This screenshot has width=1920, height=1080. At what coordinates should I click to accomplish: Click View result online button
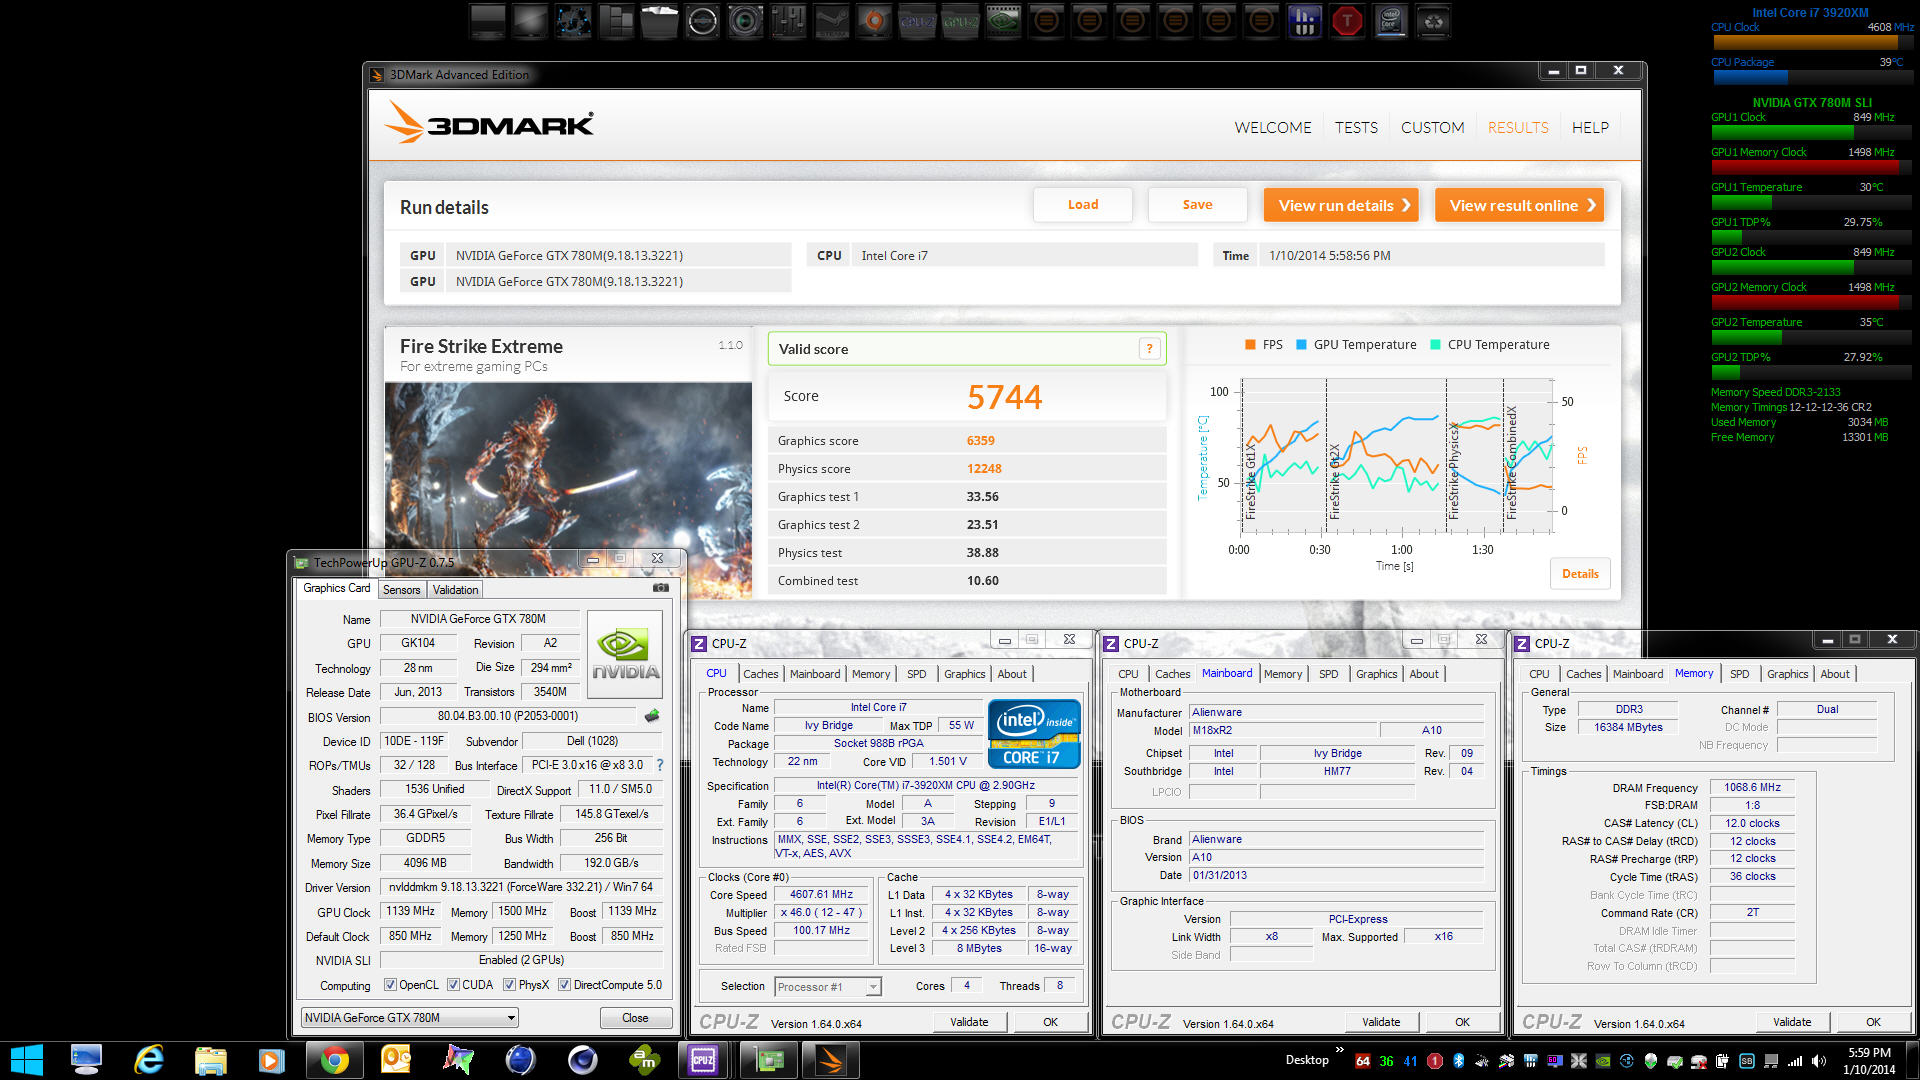coord(1519,205)
